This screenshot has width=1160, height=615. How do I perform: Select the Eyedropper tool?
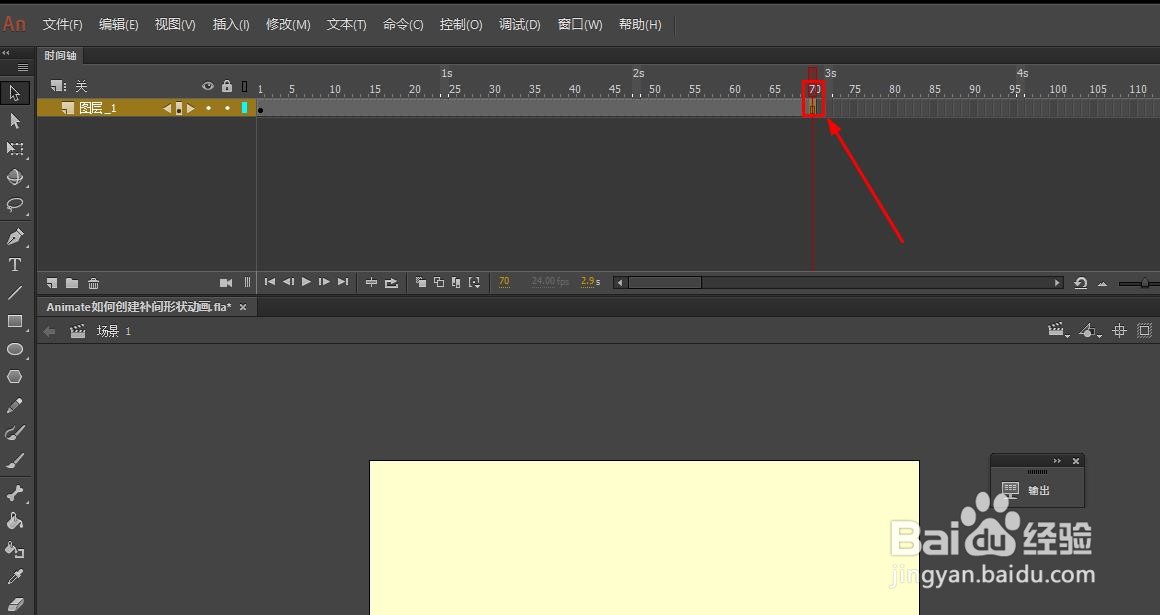point(15,577)
